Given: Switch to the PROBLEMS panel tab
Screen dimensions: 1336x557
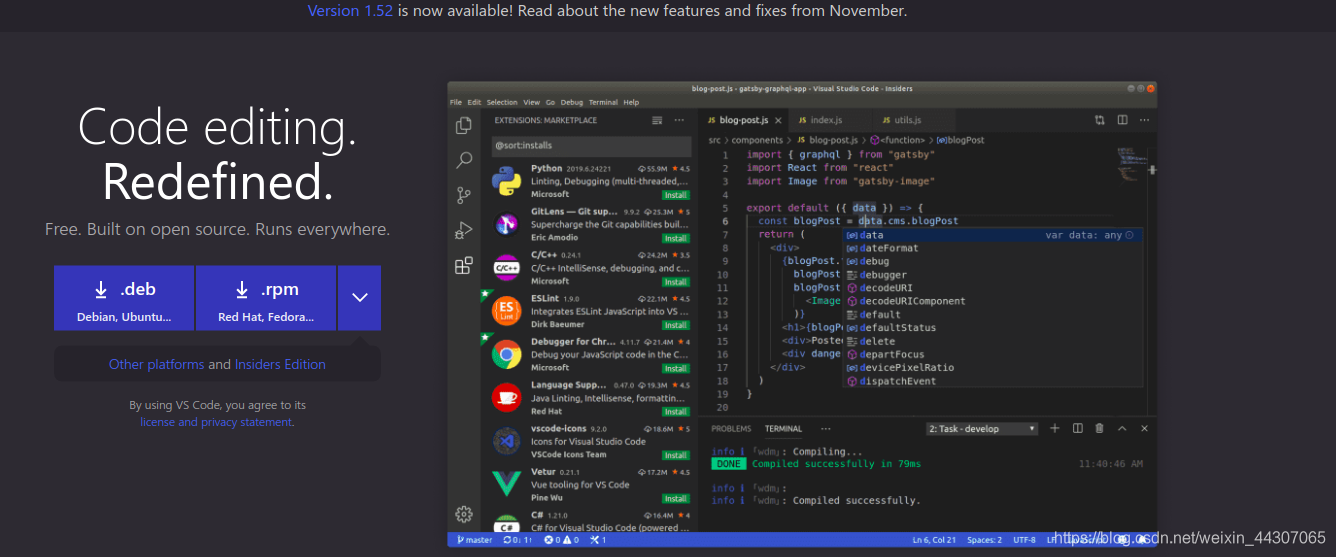Looking at the screenshot, I should (731, 429).
